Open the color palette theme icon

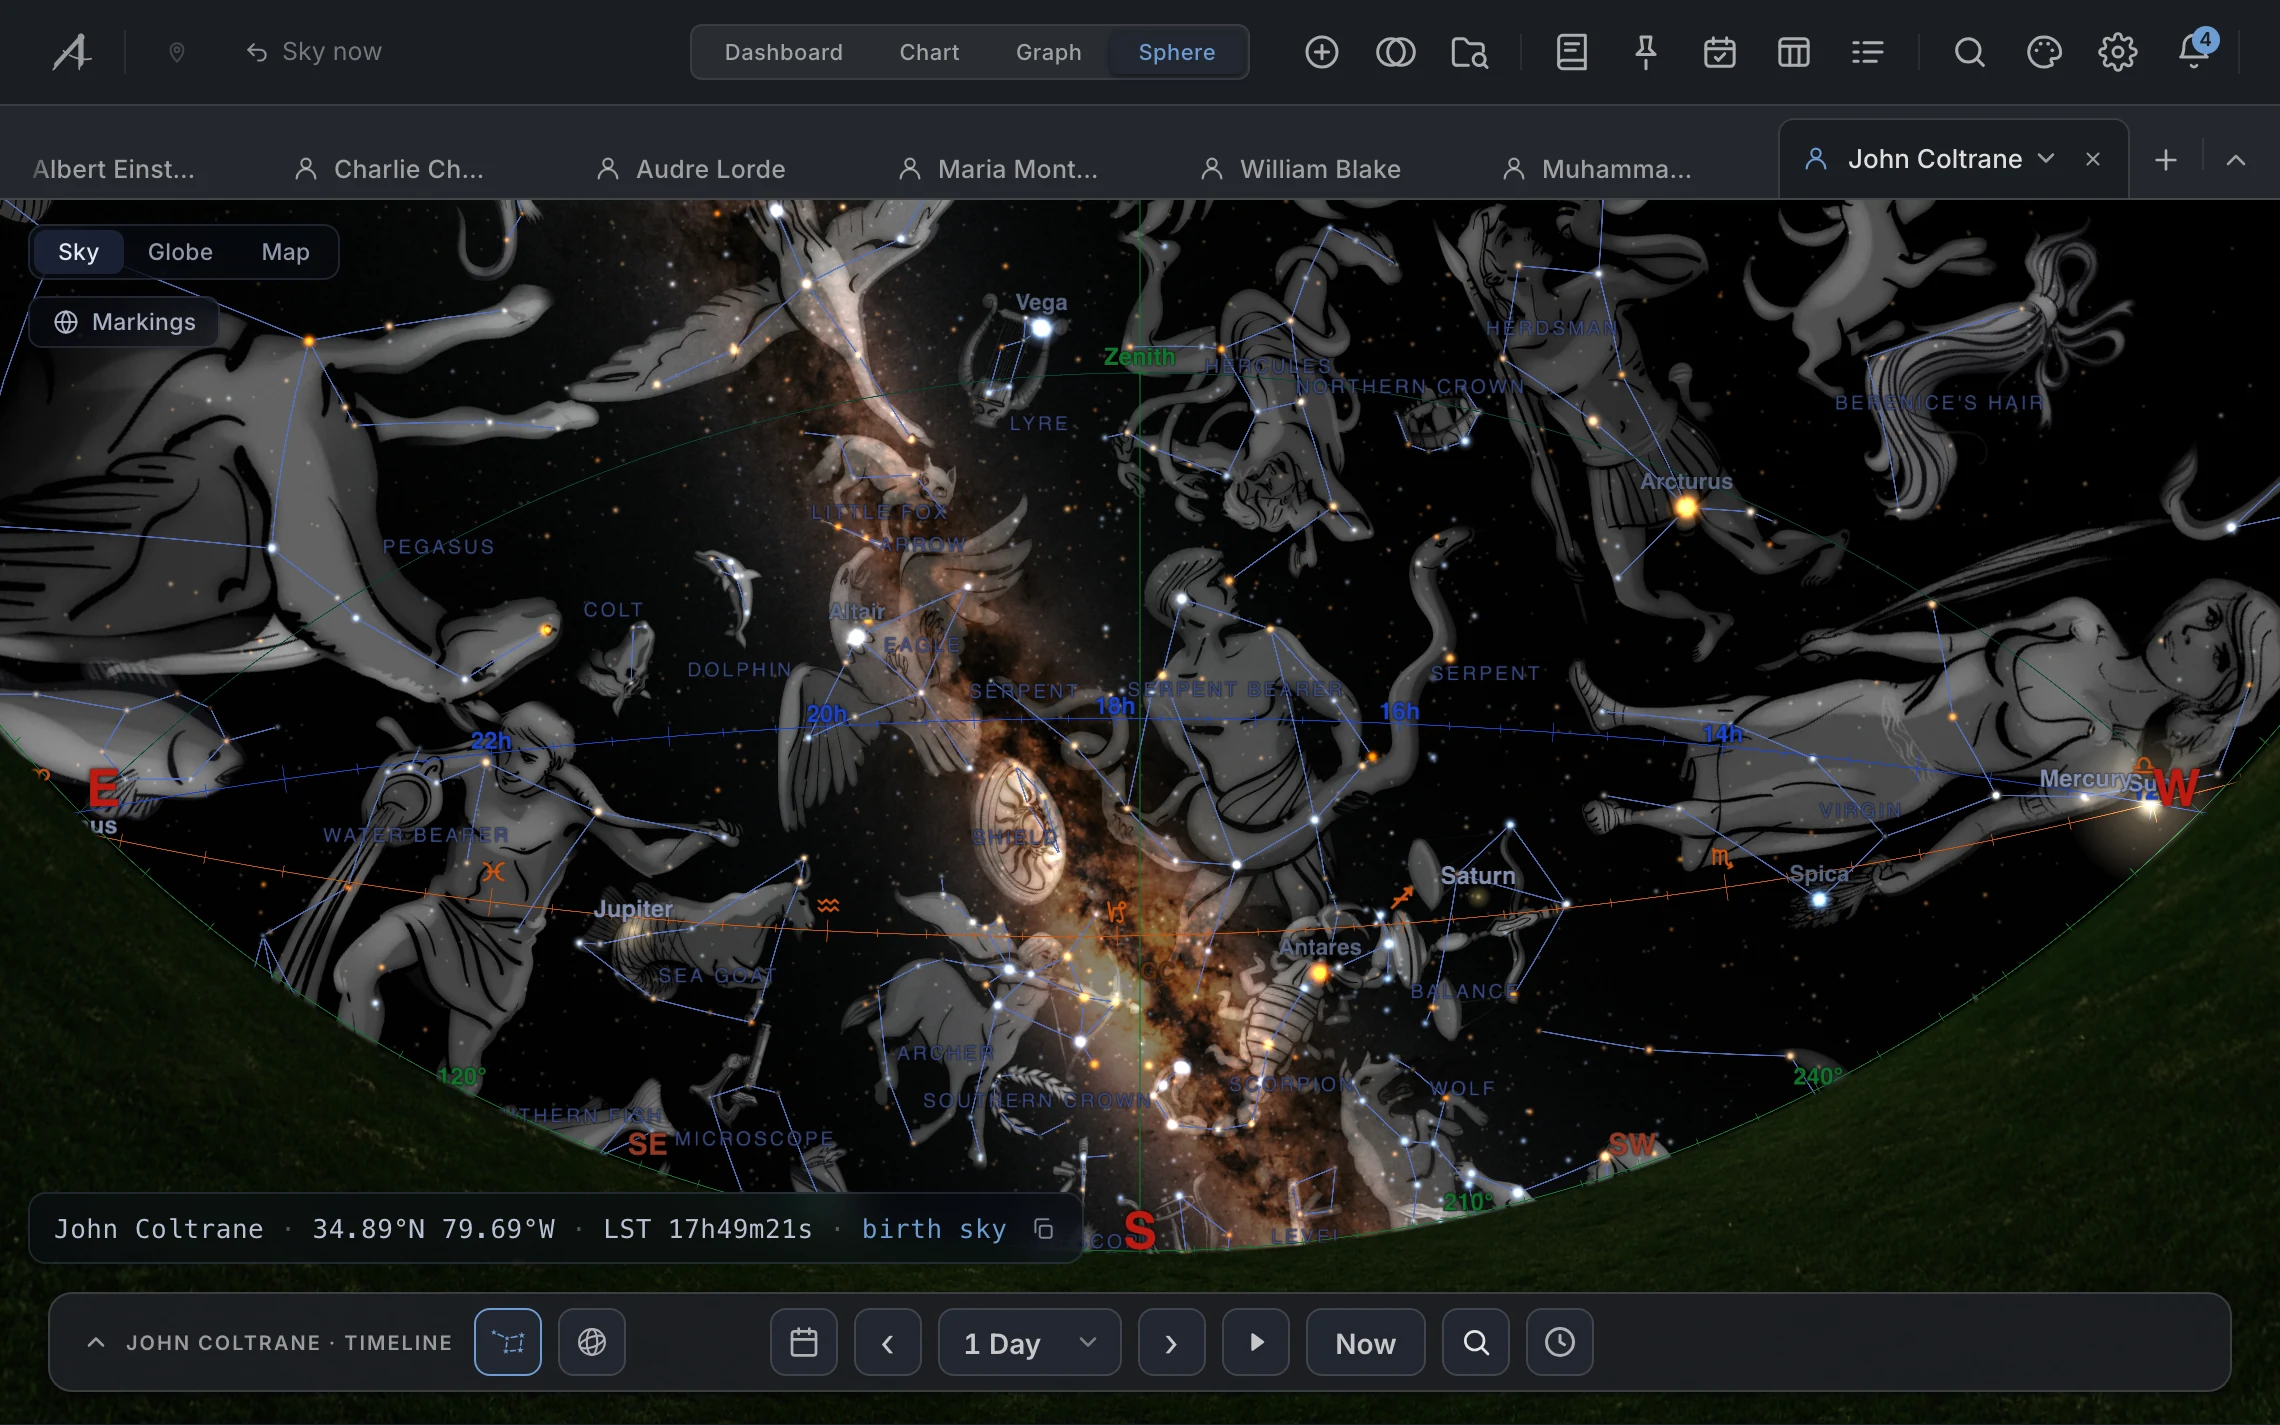click(2043, 52)
